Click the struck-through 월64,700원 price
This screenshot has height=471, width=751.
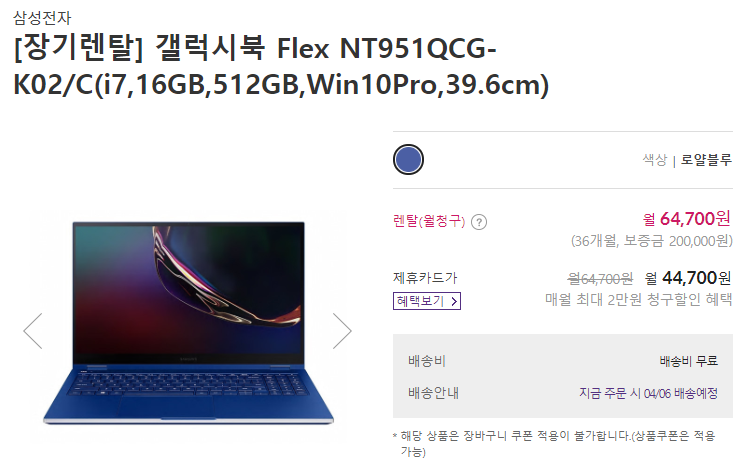click(600, 278)
